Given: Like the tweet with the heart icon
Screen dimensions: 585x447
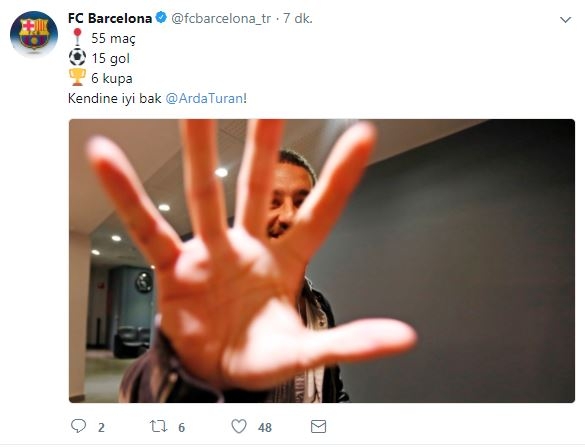Looking at the screenshot, I should pos(239,426).
